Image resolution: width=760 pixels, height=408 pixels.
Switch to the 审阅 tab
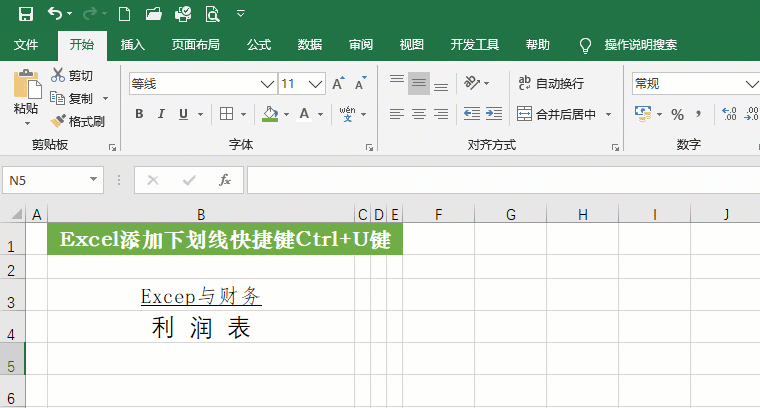pos(361,45)
